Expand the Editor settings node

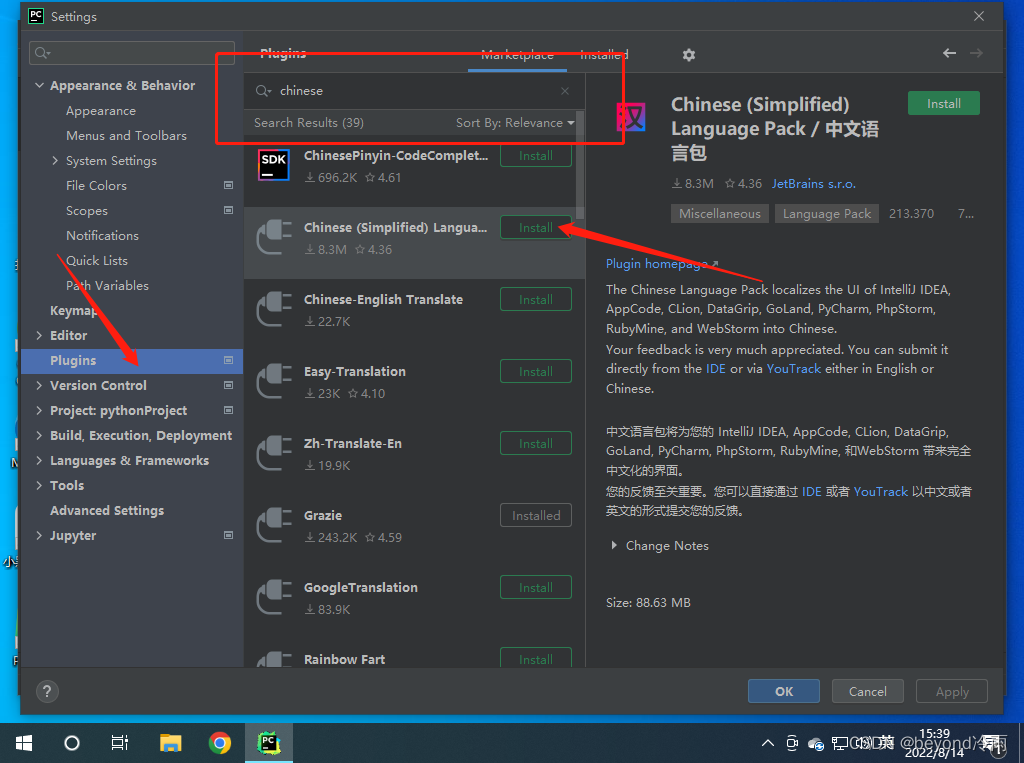click(39, 335)
